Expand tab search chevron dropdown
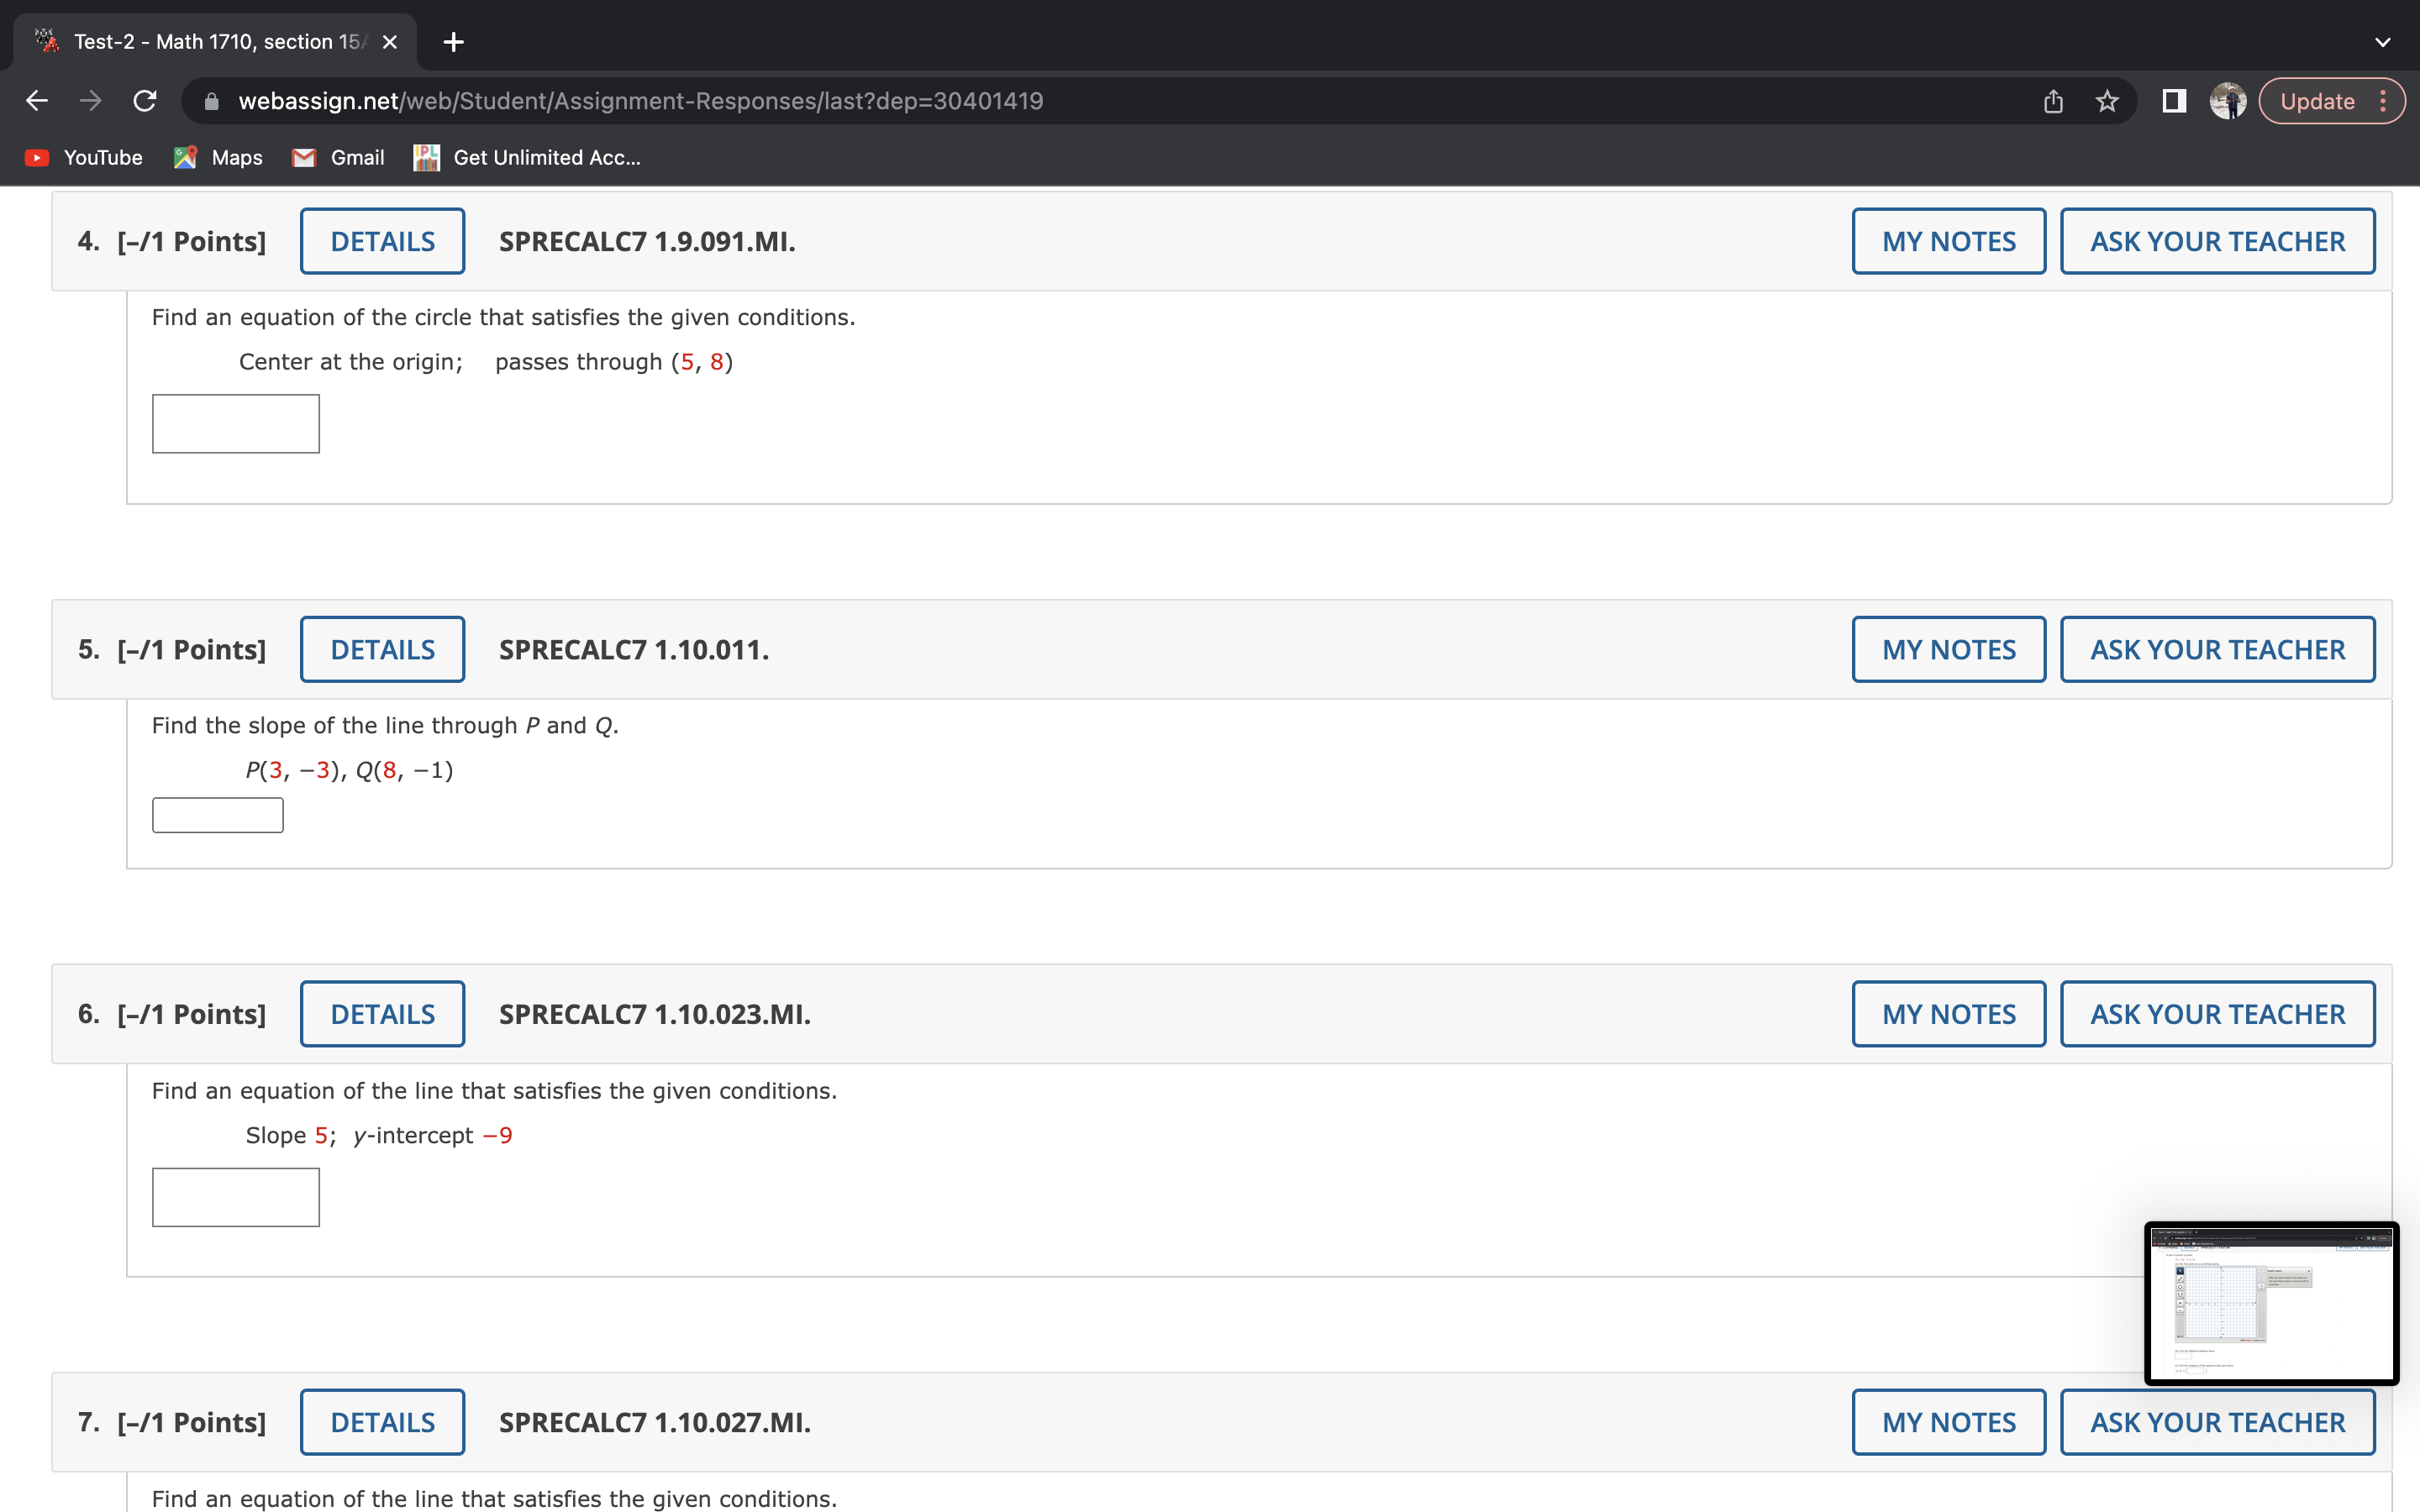The width and height of the screenshot is (2420, 1512). pyautogui.click(x=2382, y=42)
